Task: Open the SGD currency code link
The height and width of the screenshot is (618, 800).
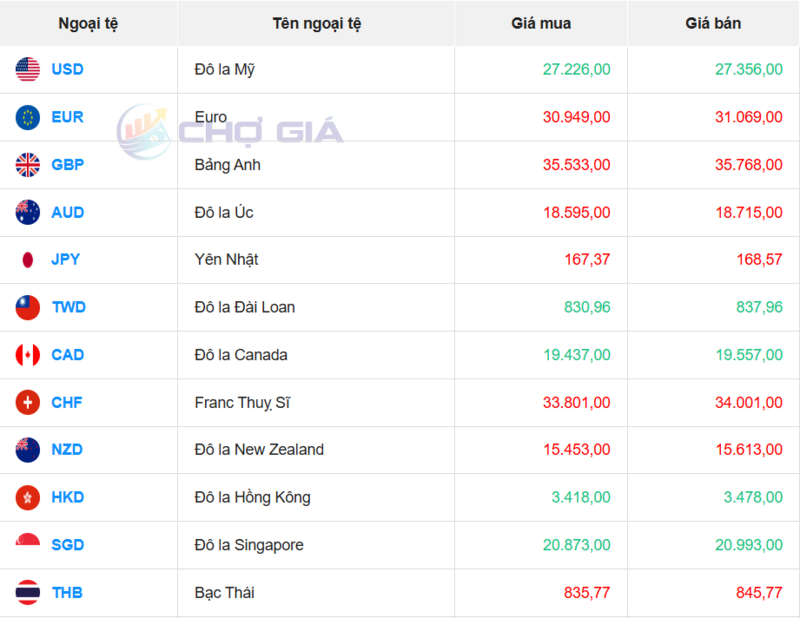Action: (x=67, y=545)
